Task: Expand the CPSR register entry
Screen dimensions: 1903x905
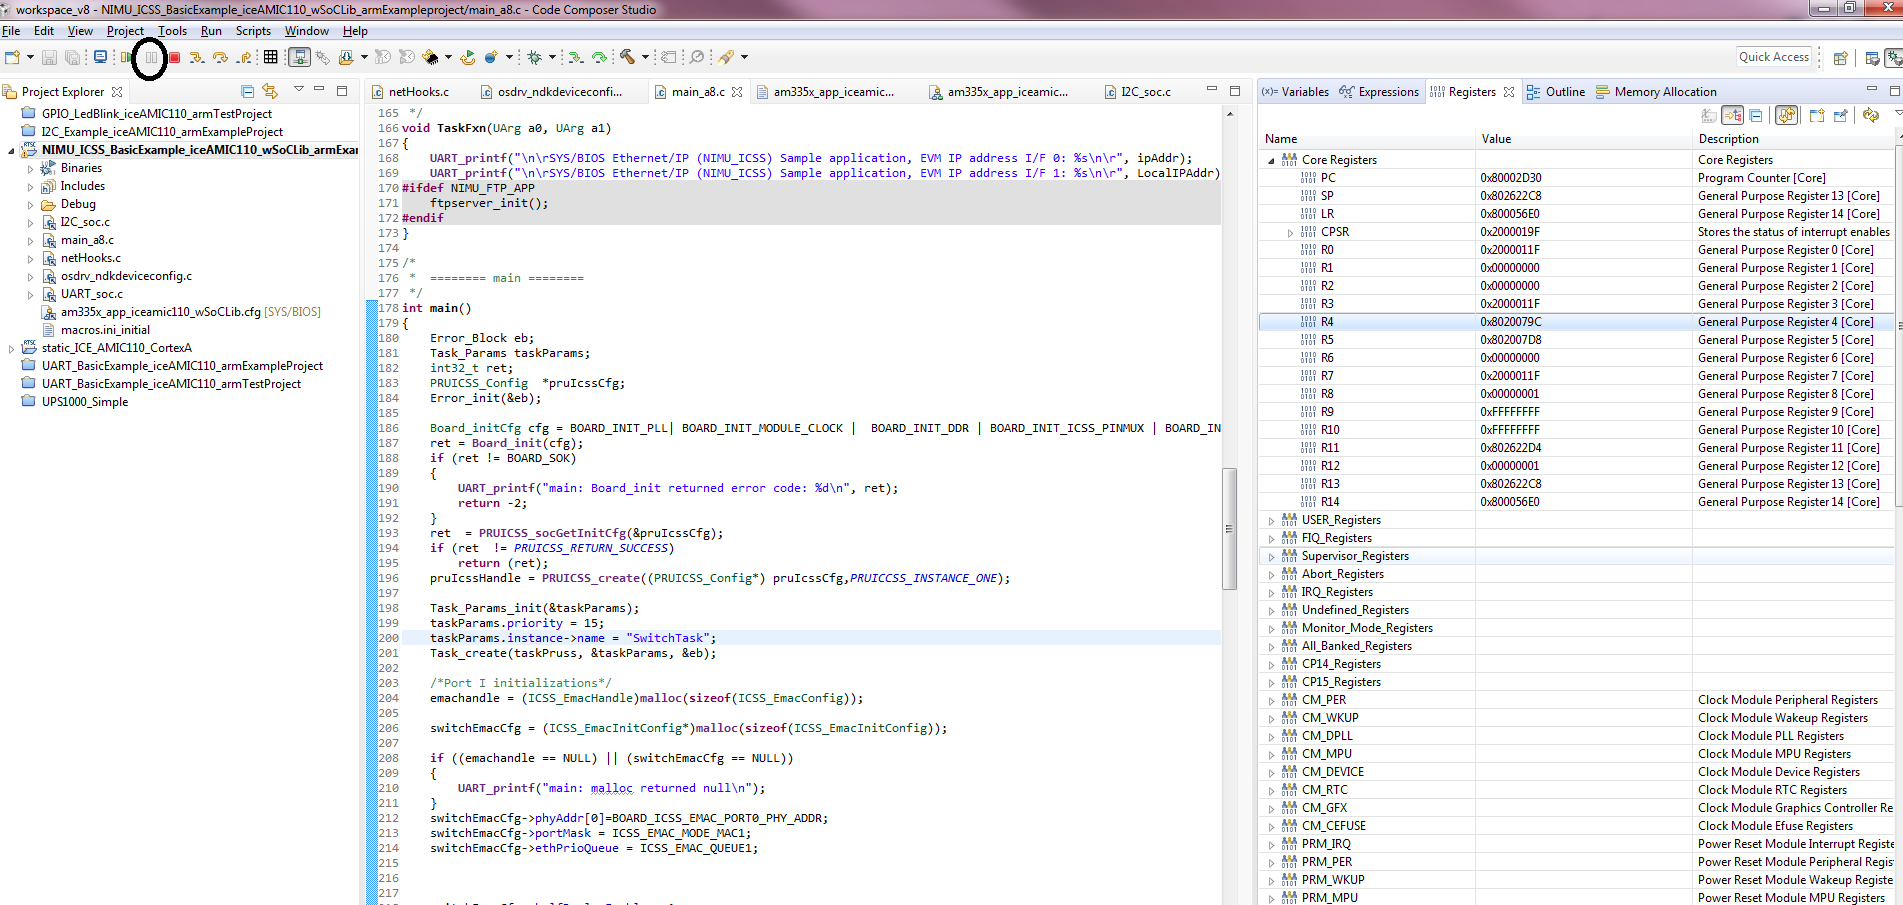Action: tap(1290, 232)
